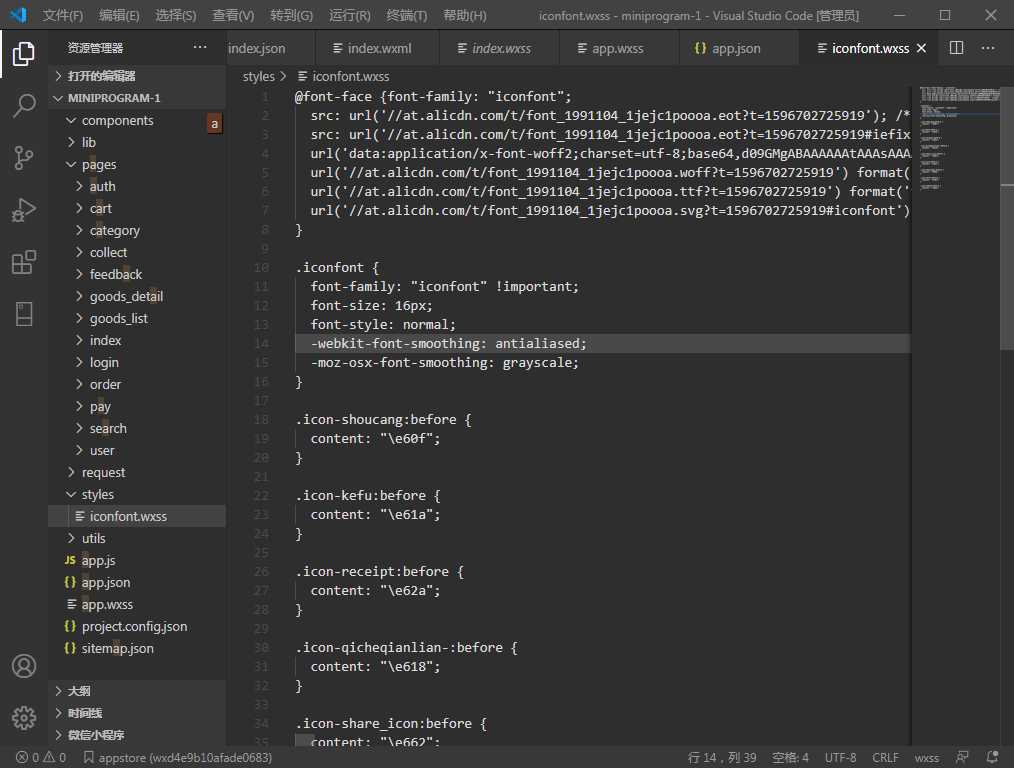Open the 转到(G) menu
The image size is (1014, 768).
coord(292,15)
